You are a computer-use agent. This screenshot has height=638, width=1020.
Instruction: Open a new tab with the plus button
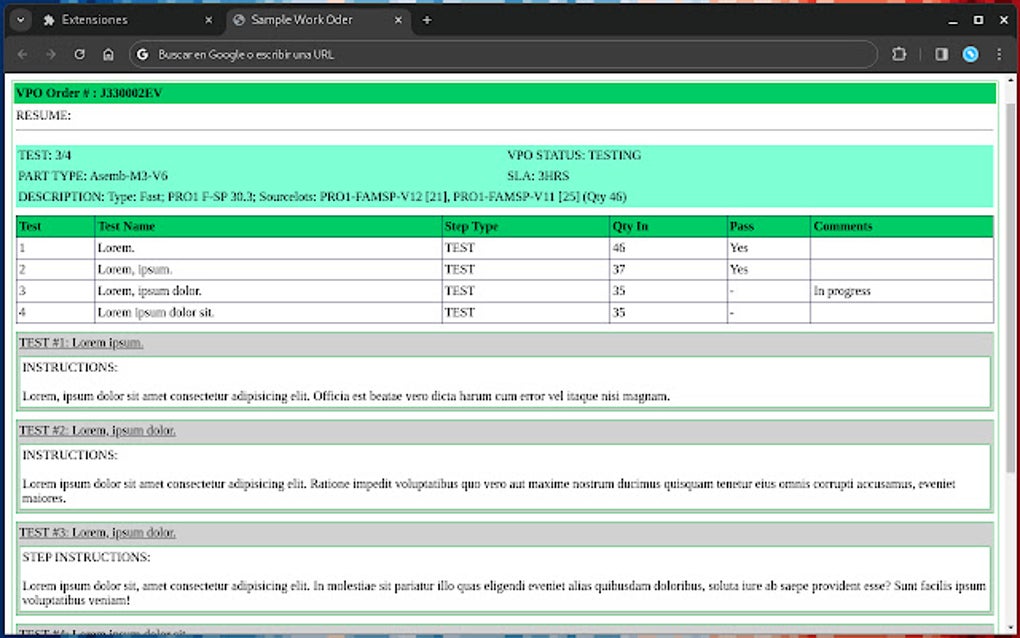click(427, 19)
